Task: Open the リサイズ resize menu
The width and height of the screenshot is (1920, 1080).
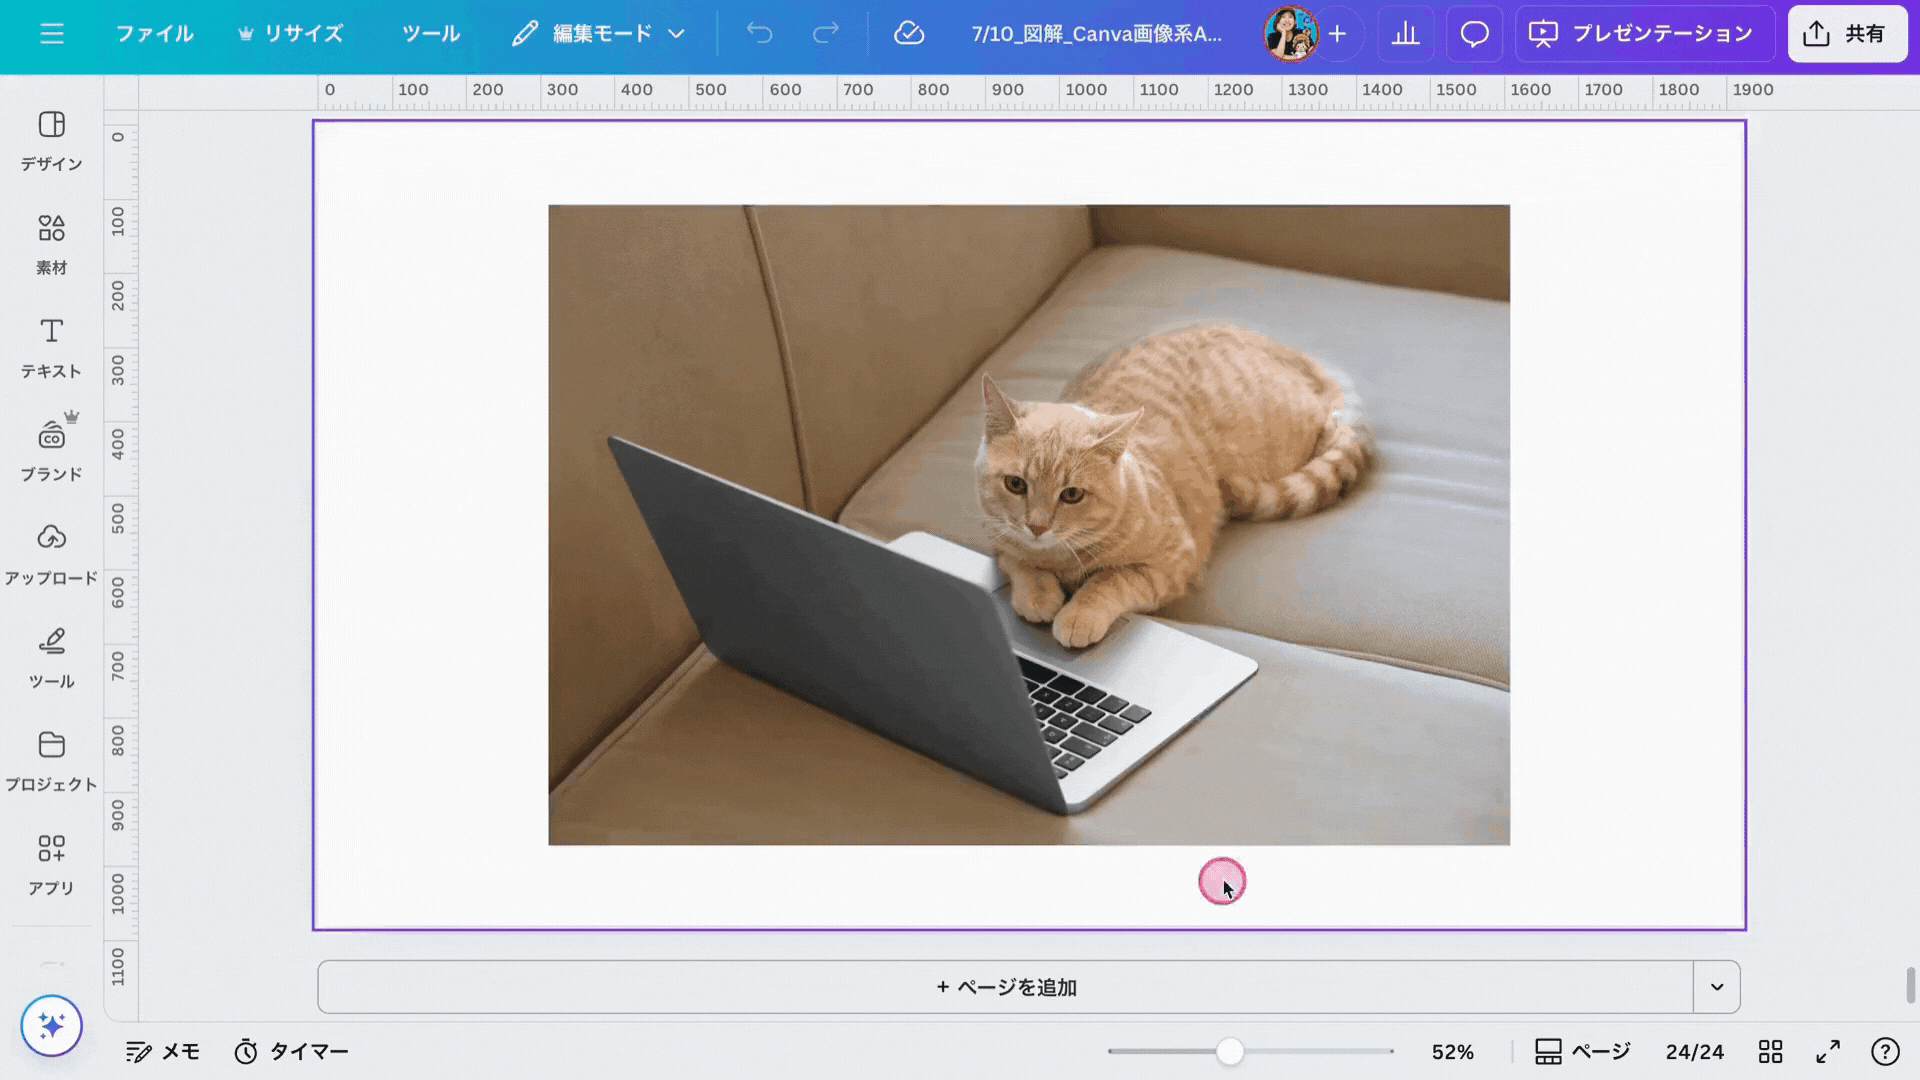Action: [x=291, y=34]
